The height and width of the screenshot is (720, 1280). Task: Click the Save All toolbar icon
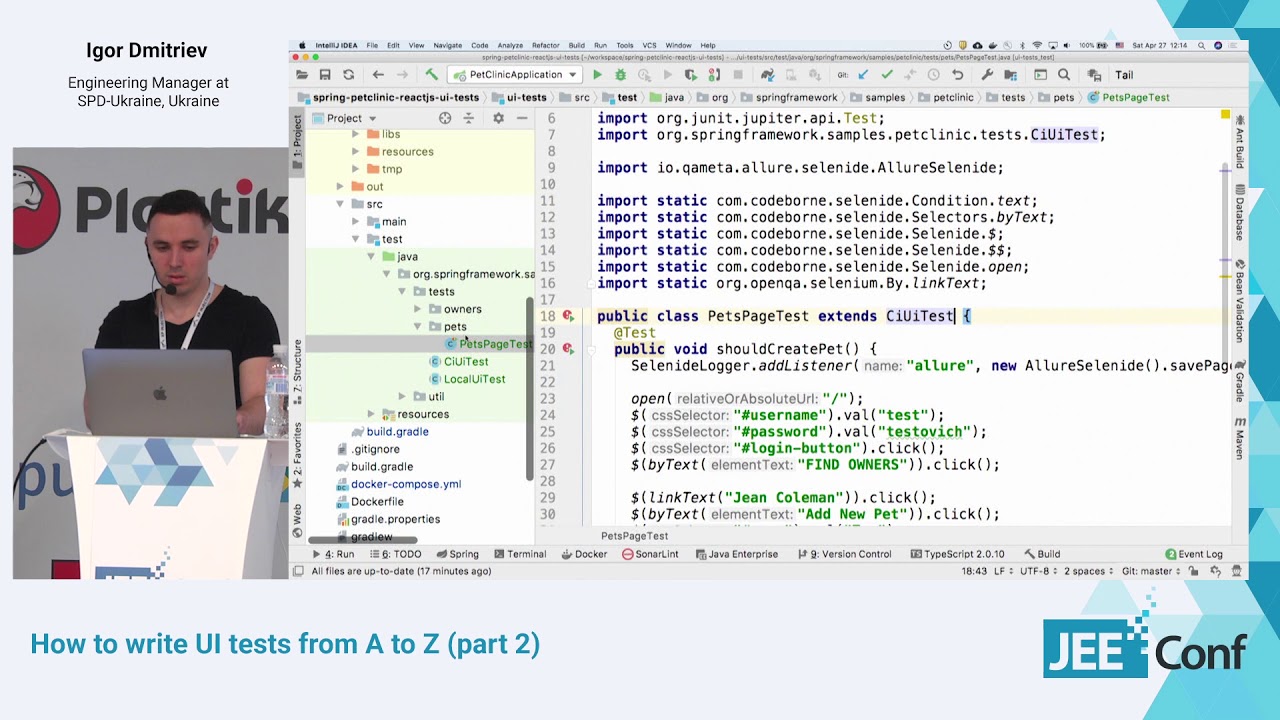click(x=325, y=75)
